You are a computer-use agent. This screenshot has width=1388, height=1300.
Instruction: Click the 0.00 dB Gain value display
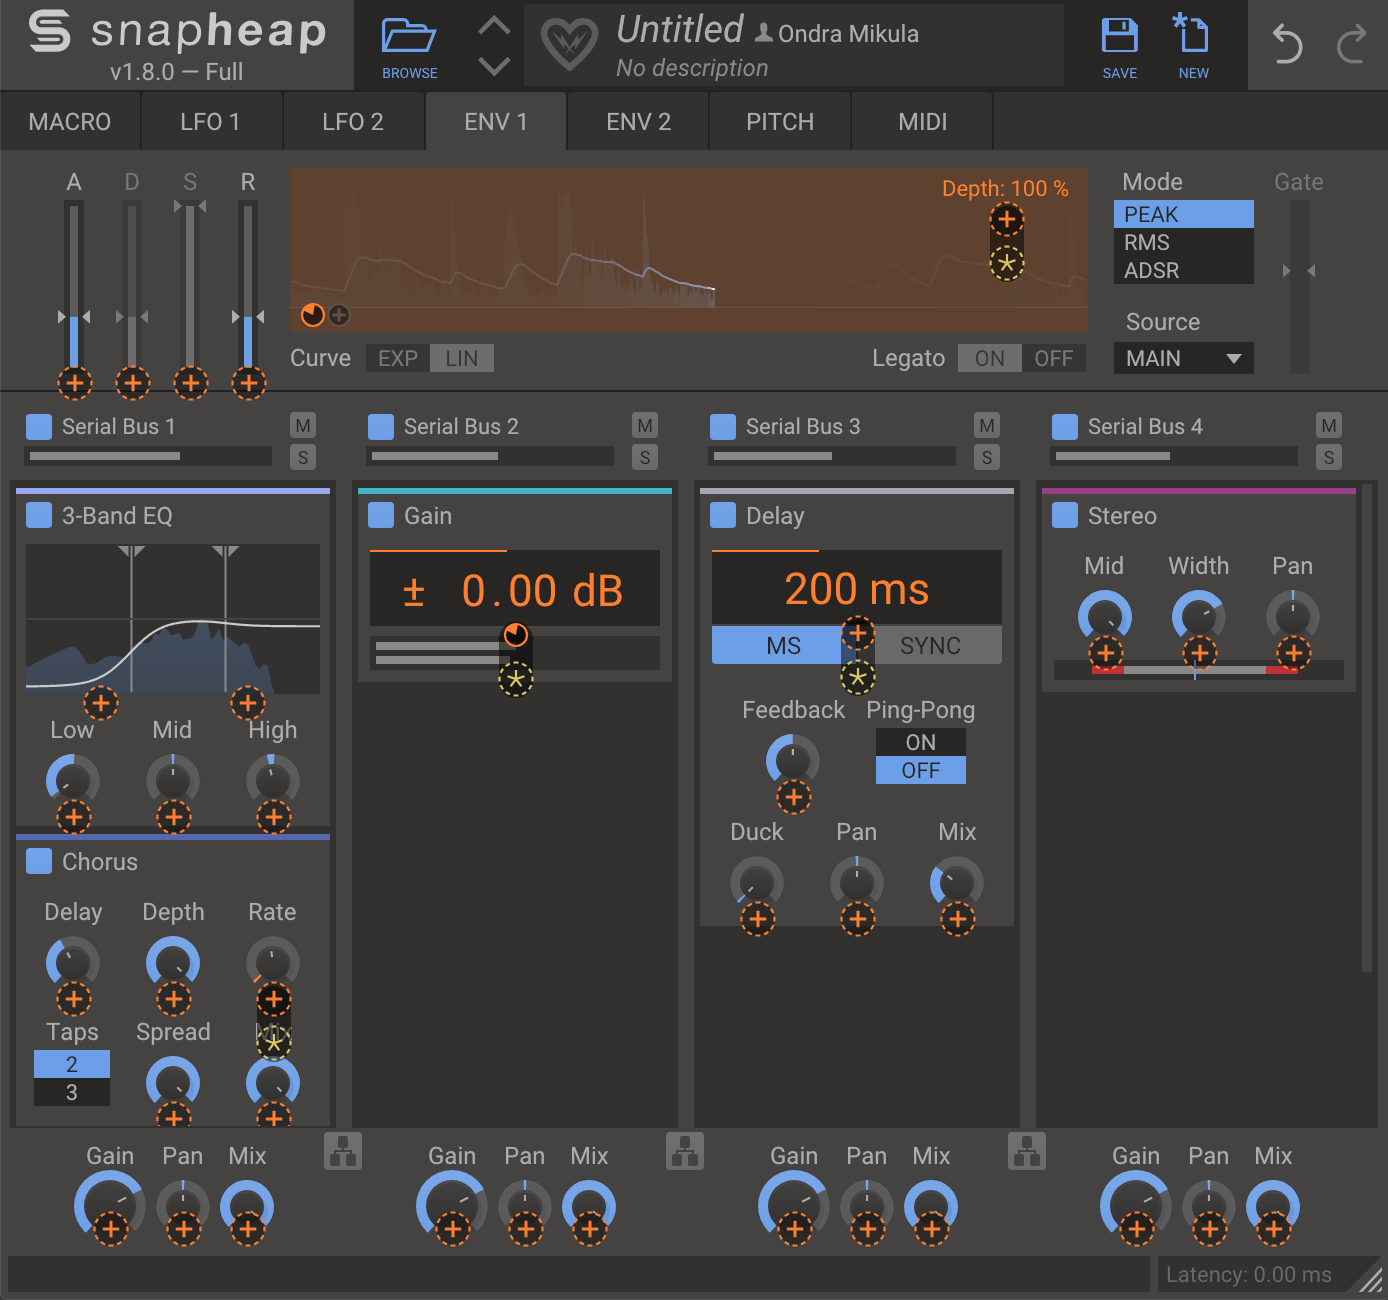coord(514,590)
